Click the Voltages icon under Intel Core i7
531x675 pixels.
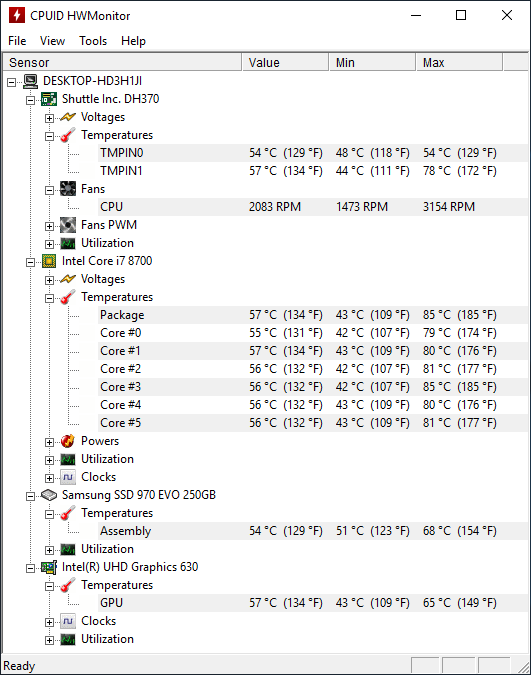pos(68,279)
